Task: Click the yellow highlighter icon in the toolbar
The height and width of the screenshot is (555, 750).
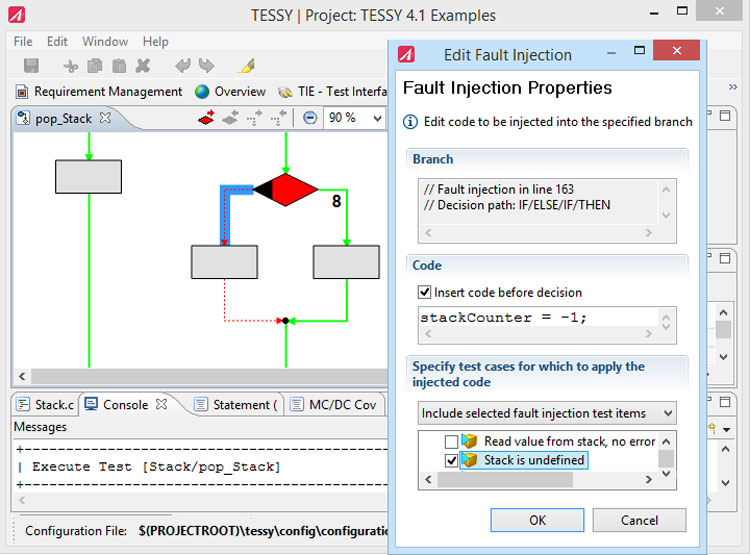Action: (x=246, y=66)
